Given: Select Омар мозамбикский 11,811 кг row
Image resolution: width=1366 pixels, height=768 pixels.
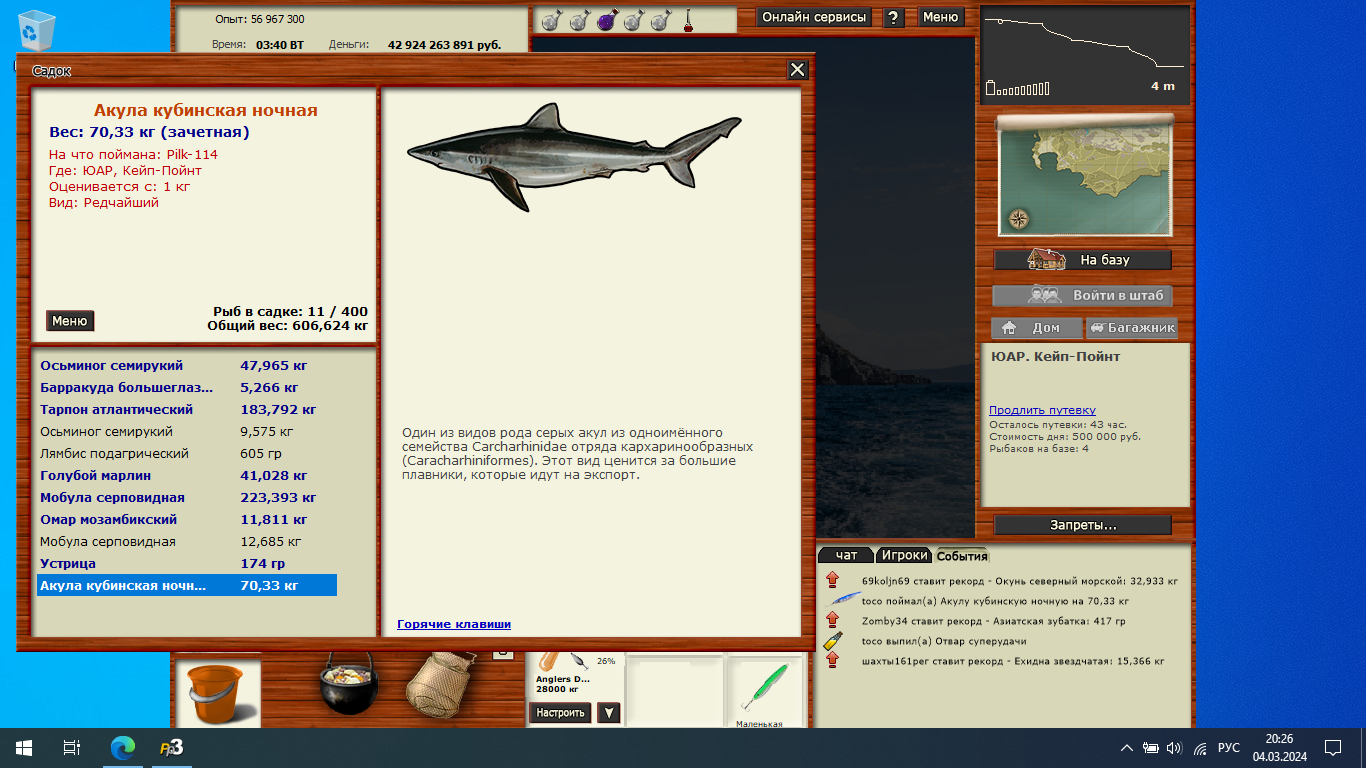Looking at the screenshot, I should tap(187, 520).
